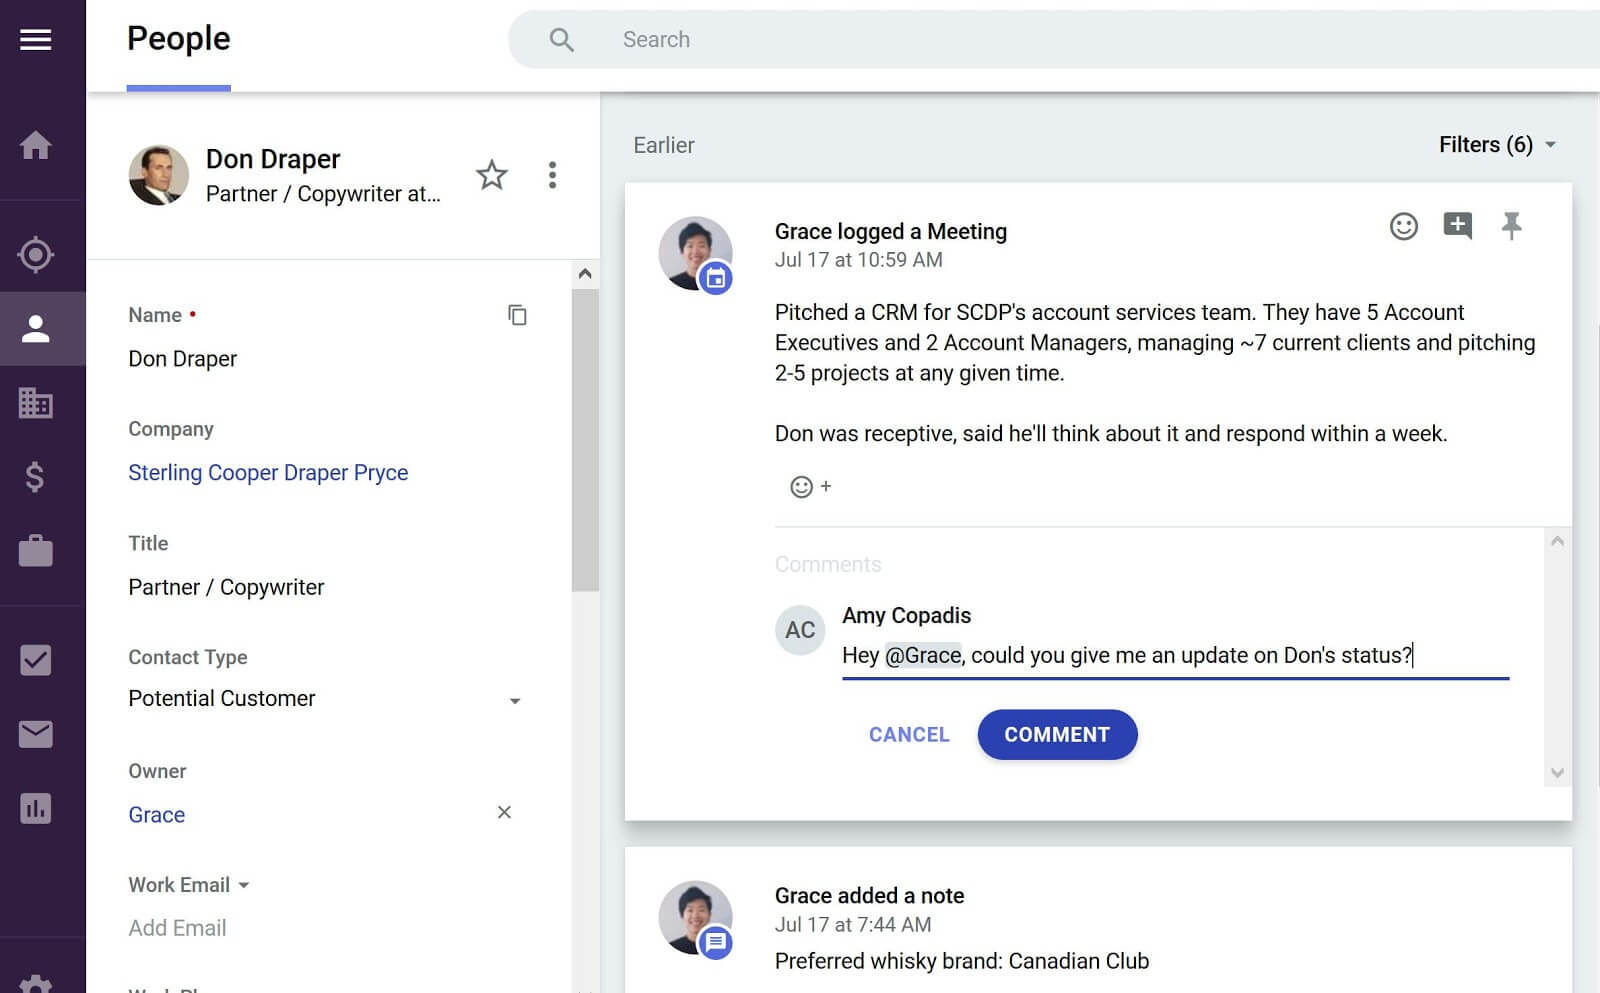The image size is (1600, 993).
Task: Click comments scroll up arrow
Action: 1557,541
